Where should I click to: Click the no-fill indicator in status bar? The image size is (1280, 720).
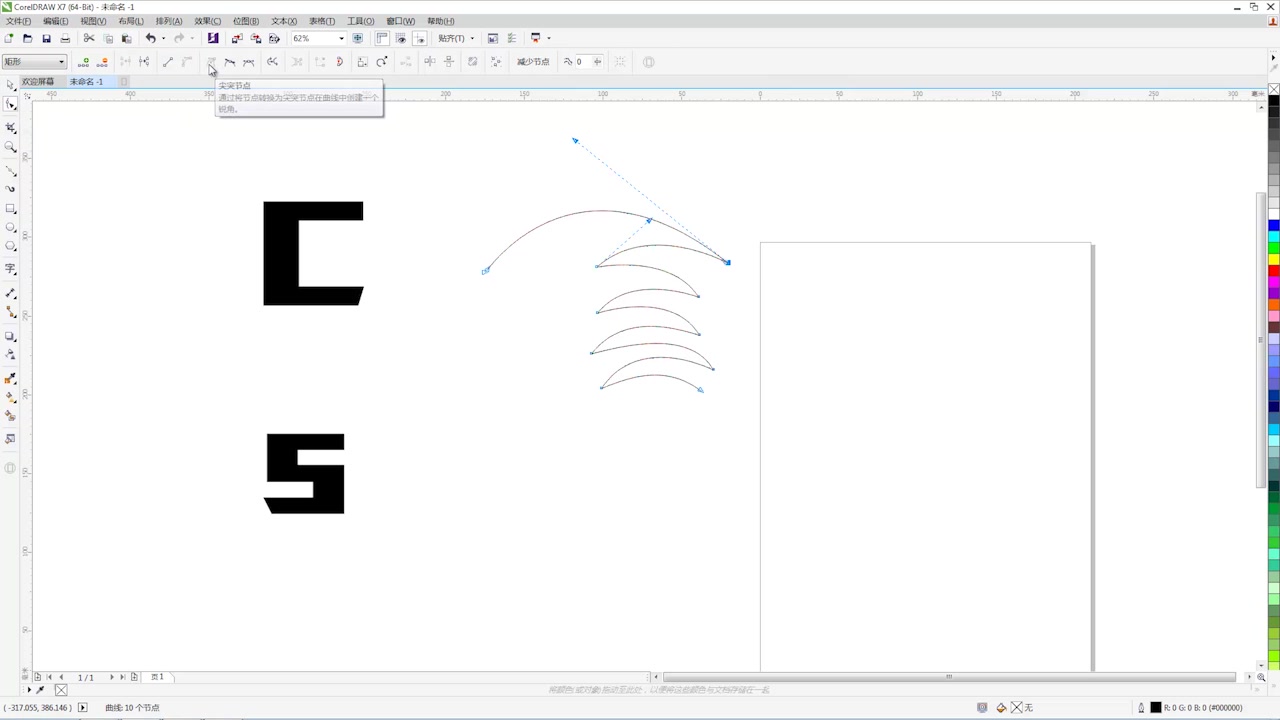tap(1017, 707)
